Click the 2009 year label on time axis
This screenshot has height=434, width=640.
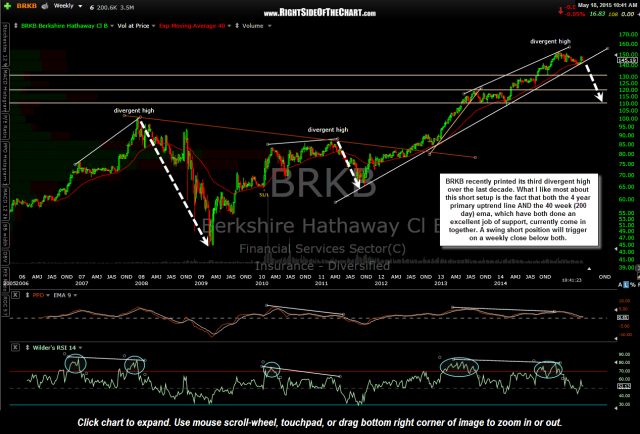(201, 283)
